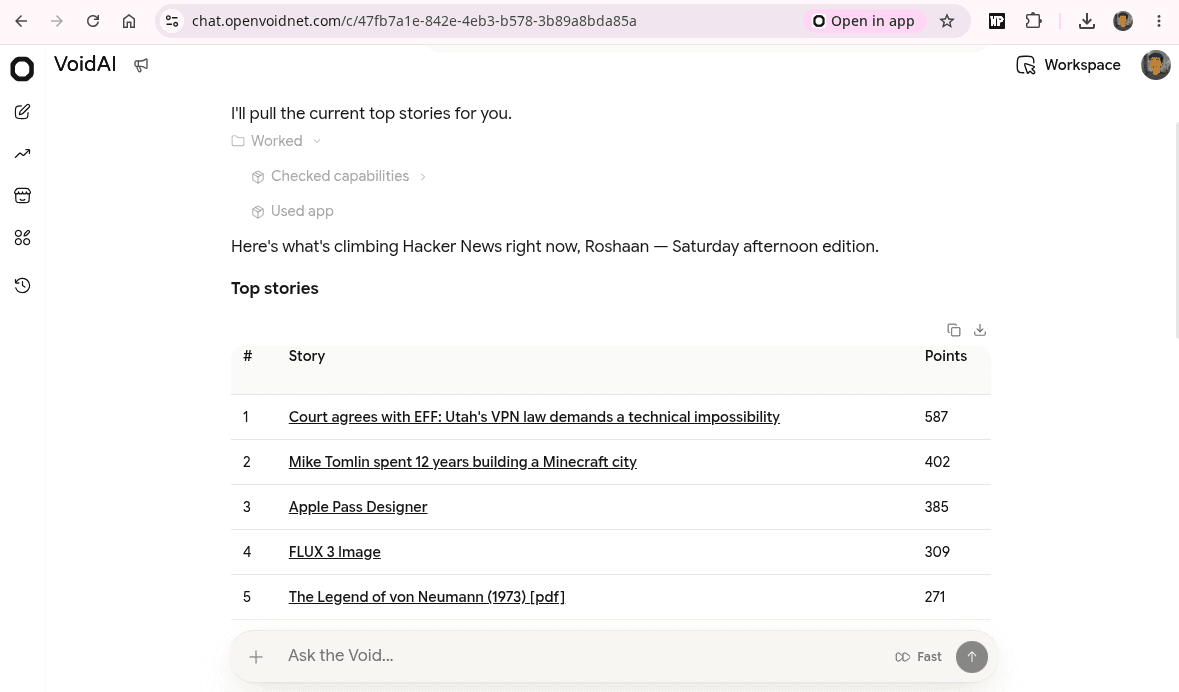The width and height of the screenshot is (1179, 692).
Task: Click the Story column header
Action: tap(307, 356)
